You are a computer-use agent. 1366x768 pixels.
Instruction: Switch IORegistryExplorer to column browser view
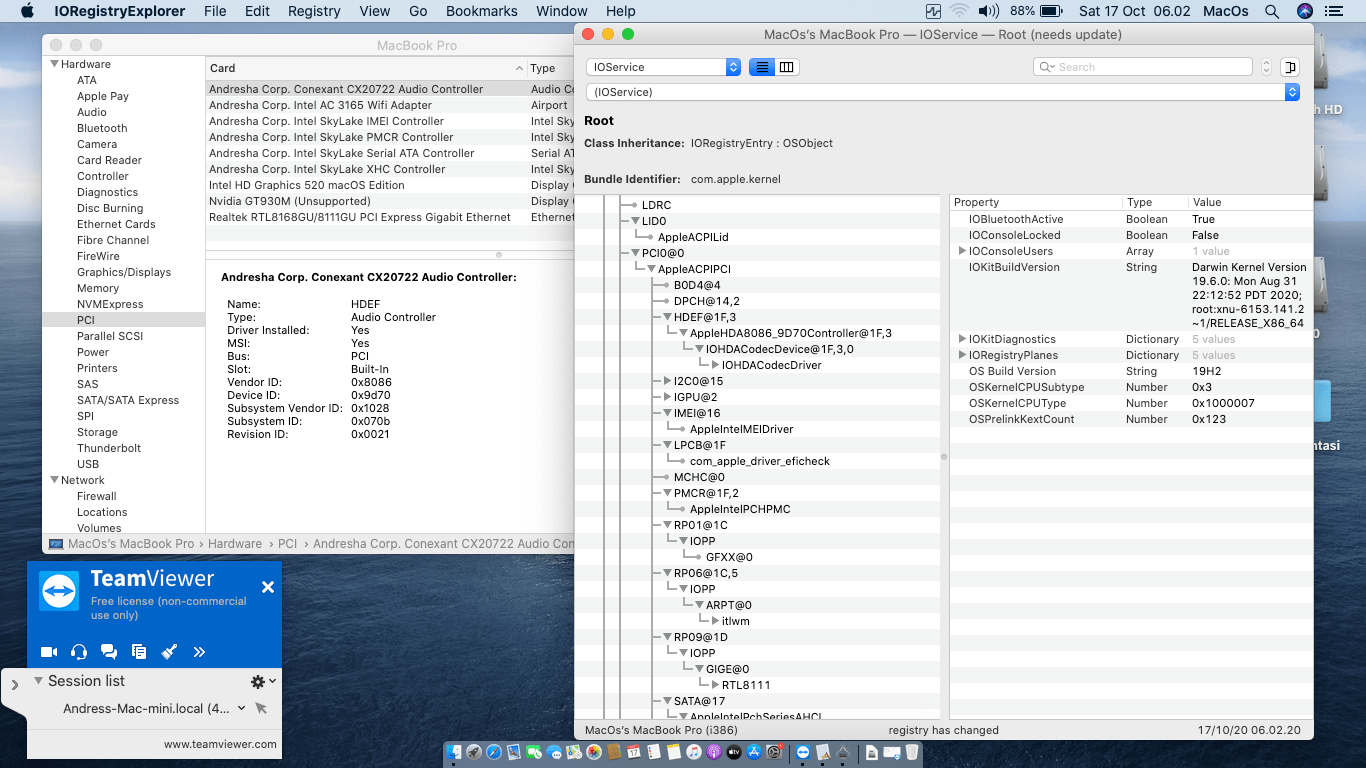coord(787,67)
